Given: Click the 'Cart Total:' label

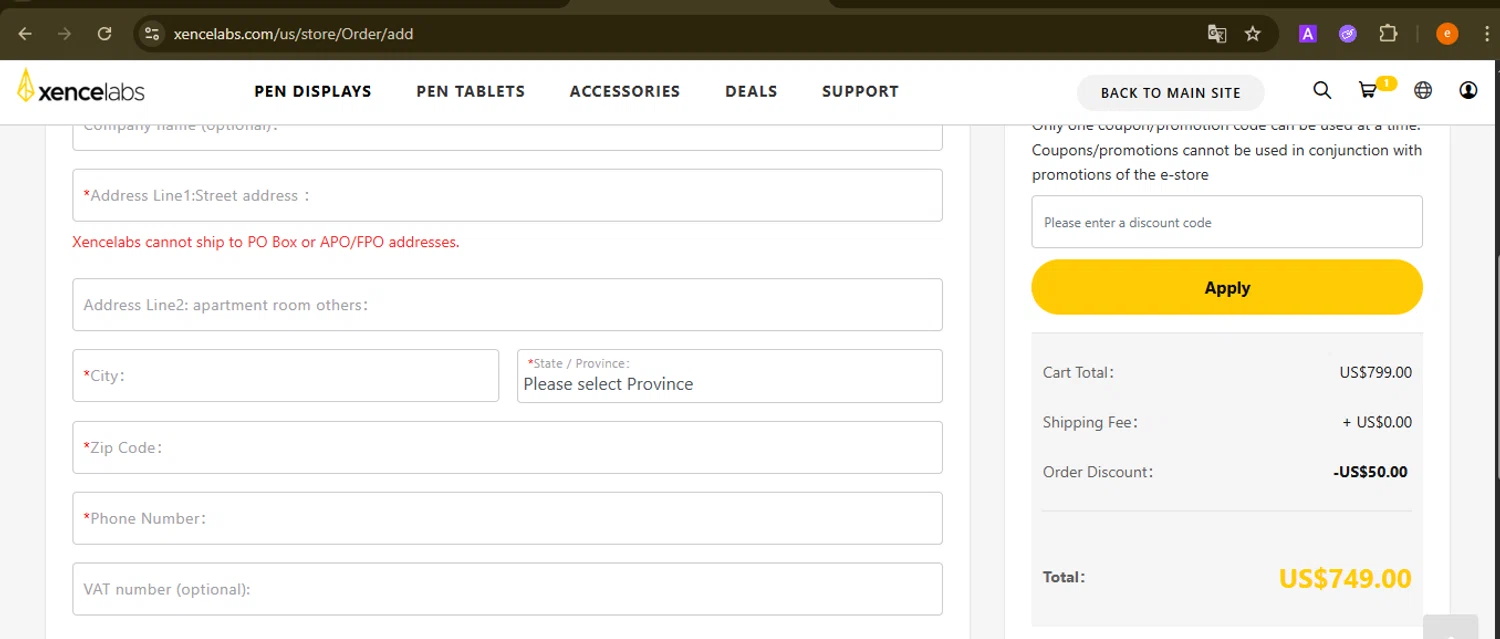Looking at the screenshot, I should point(1078,372).
